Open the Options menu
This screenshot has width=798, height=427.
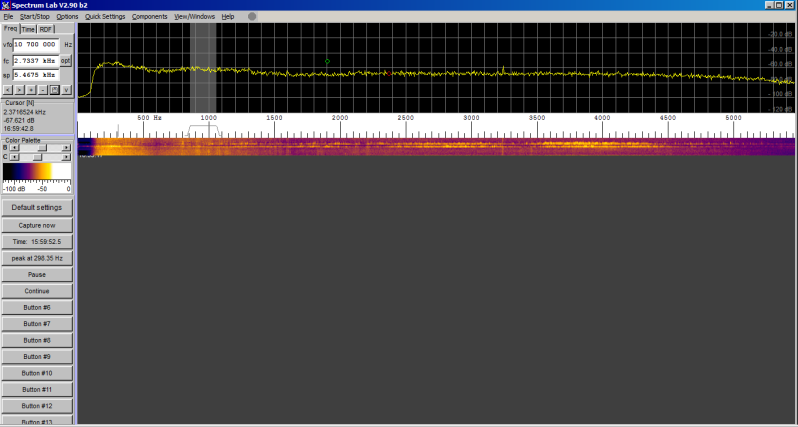(x=67, y=17)
